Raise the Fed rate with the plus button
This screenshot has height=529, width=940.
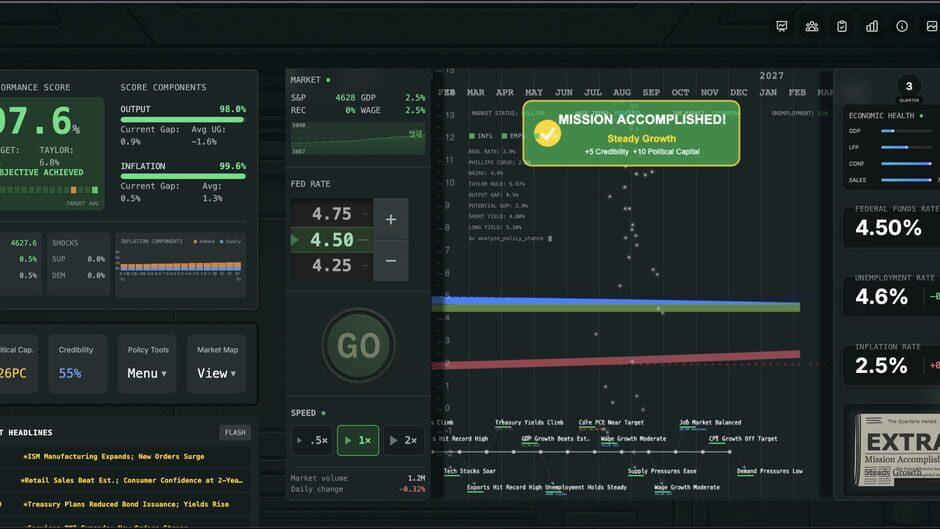click(x=391, y=219)
